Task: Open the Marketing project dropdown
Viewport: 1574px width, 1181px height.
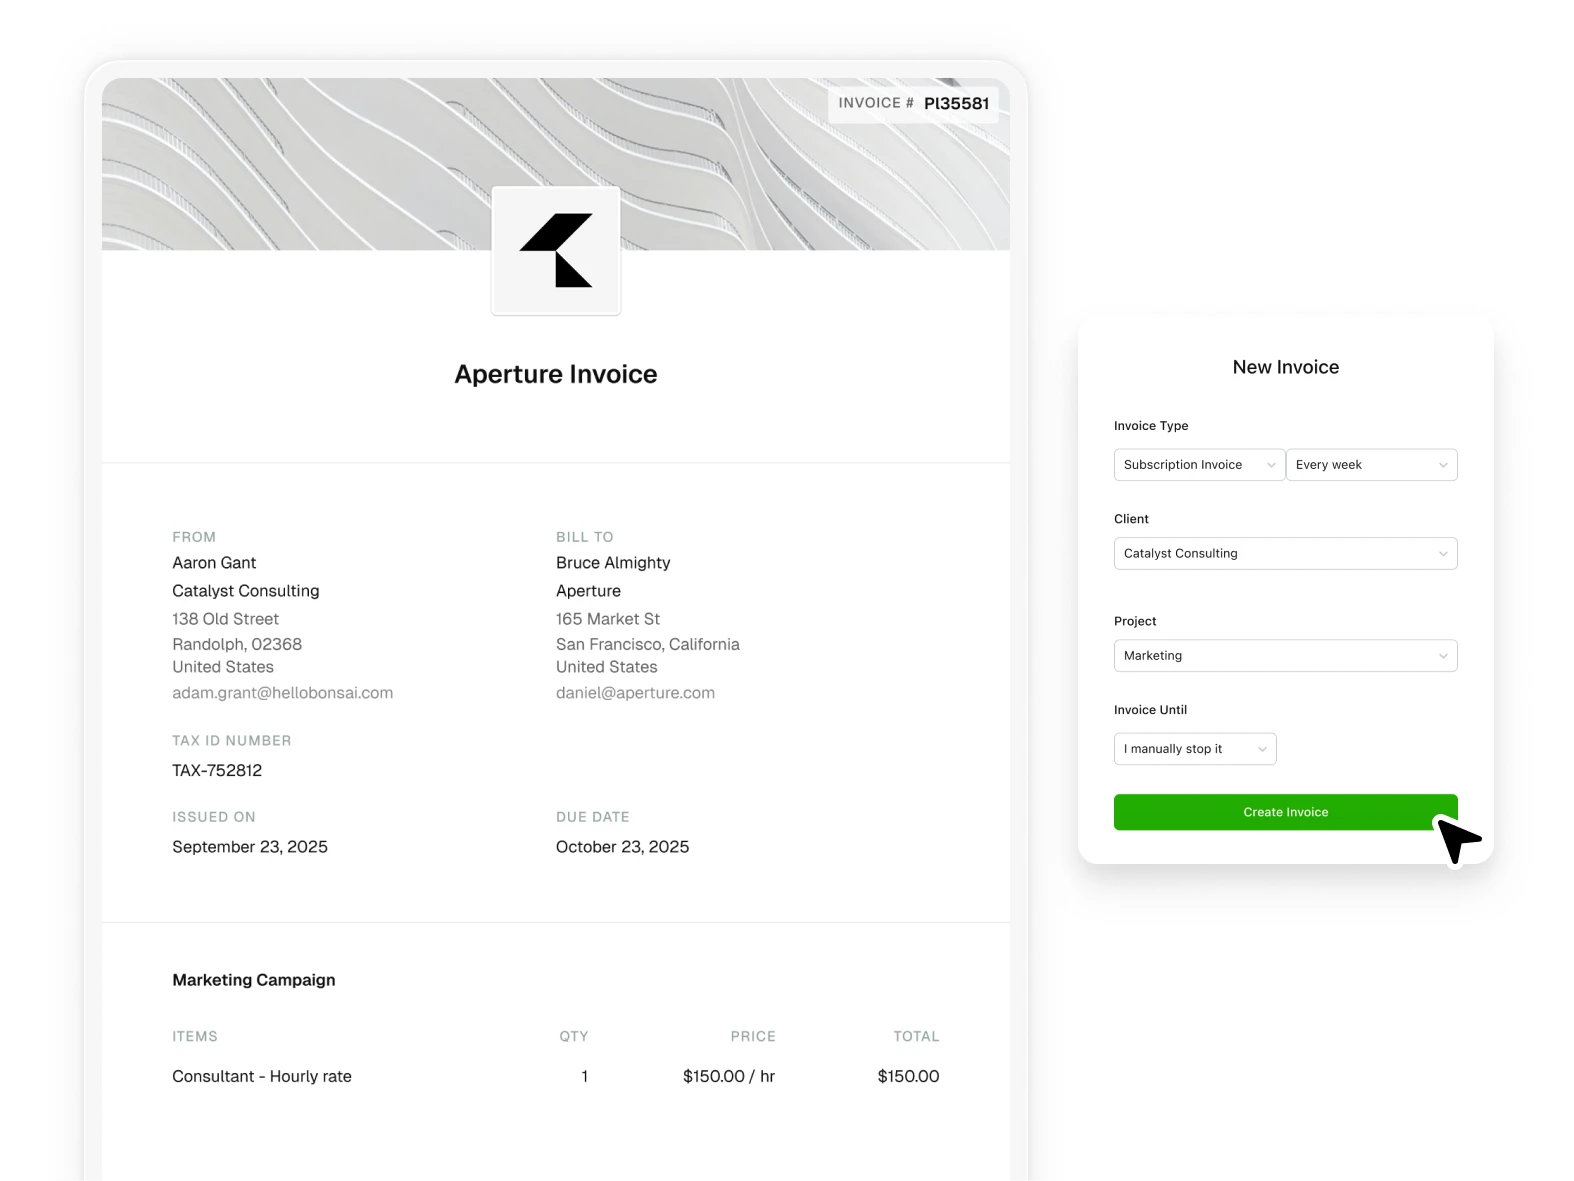Action: point(1285,656)
